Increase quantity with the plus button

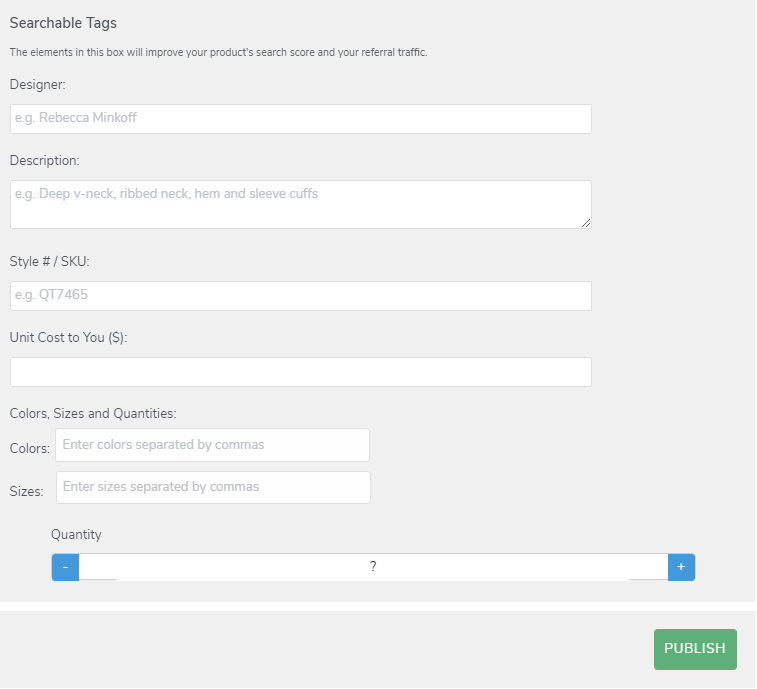[681, 567]
